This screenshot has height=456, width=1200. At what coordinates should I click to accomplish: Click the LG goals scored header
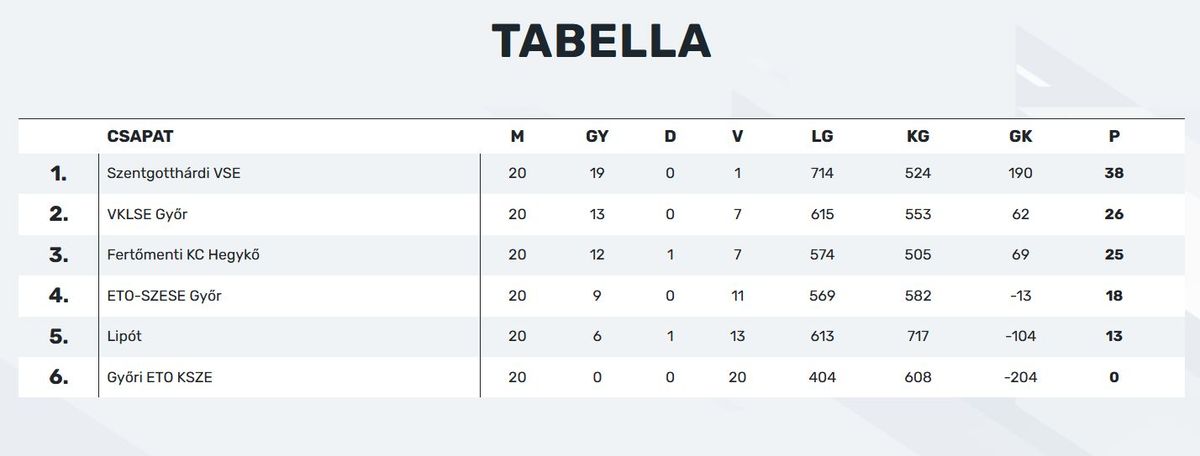point(822,137)
